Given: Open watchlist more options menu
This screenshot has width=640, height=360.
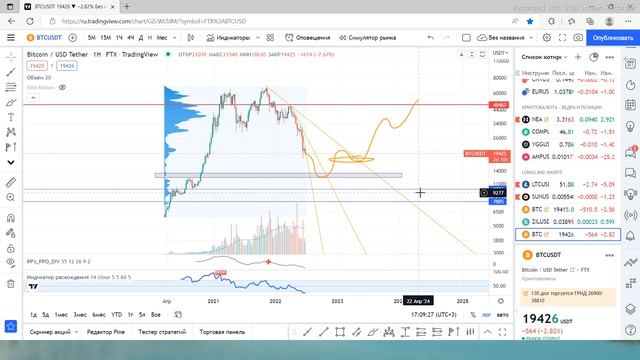Looking at the screenshot, I should point(610,57).
